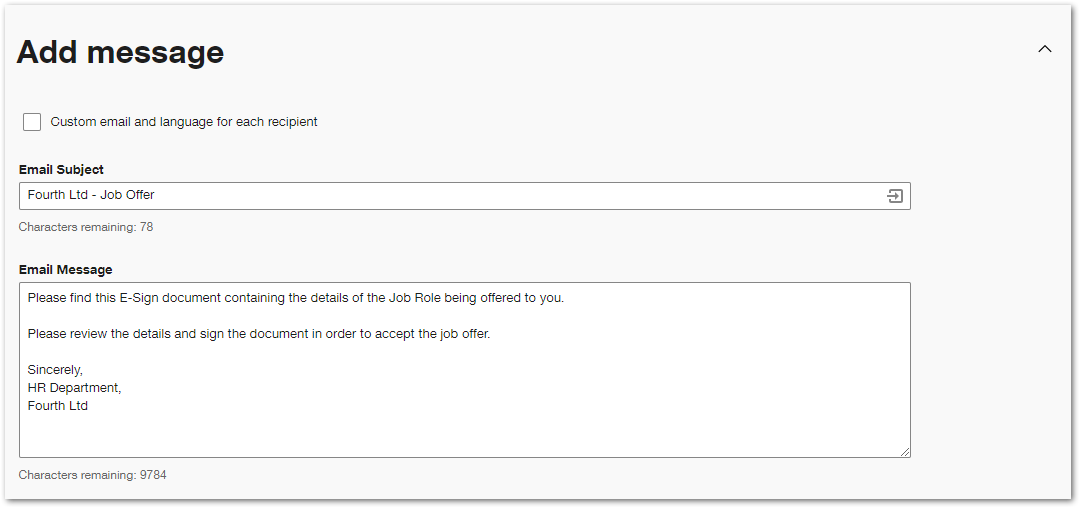Enable Custom email and language checkbox

pyautogui.click(x=32, y=122)
